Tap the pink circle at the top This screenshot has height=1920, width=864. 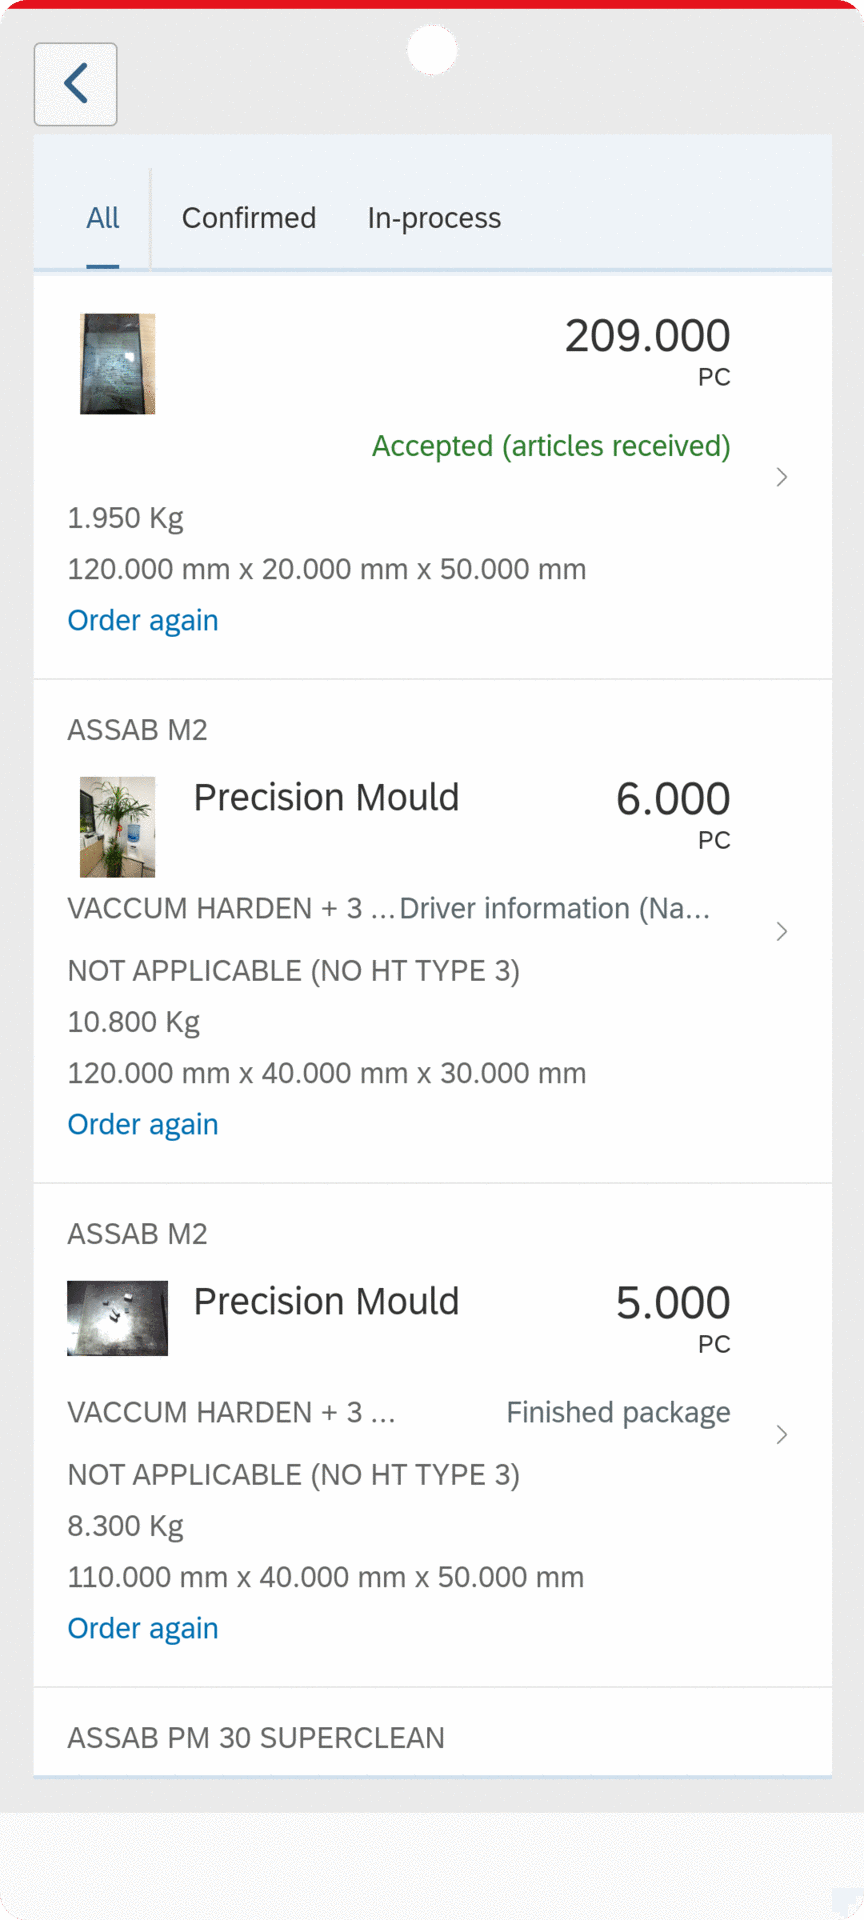(x=432, y=50)
